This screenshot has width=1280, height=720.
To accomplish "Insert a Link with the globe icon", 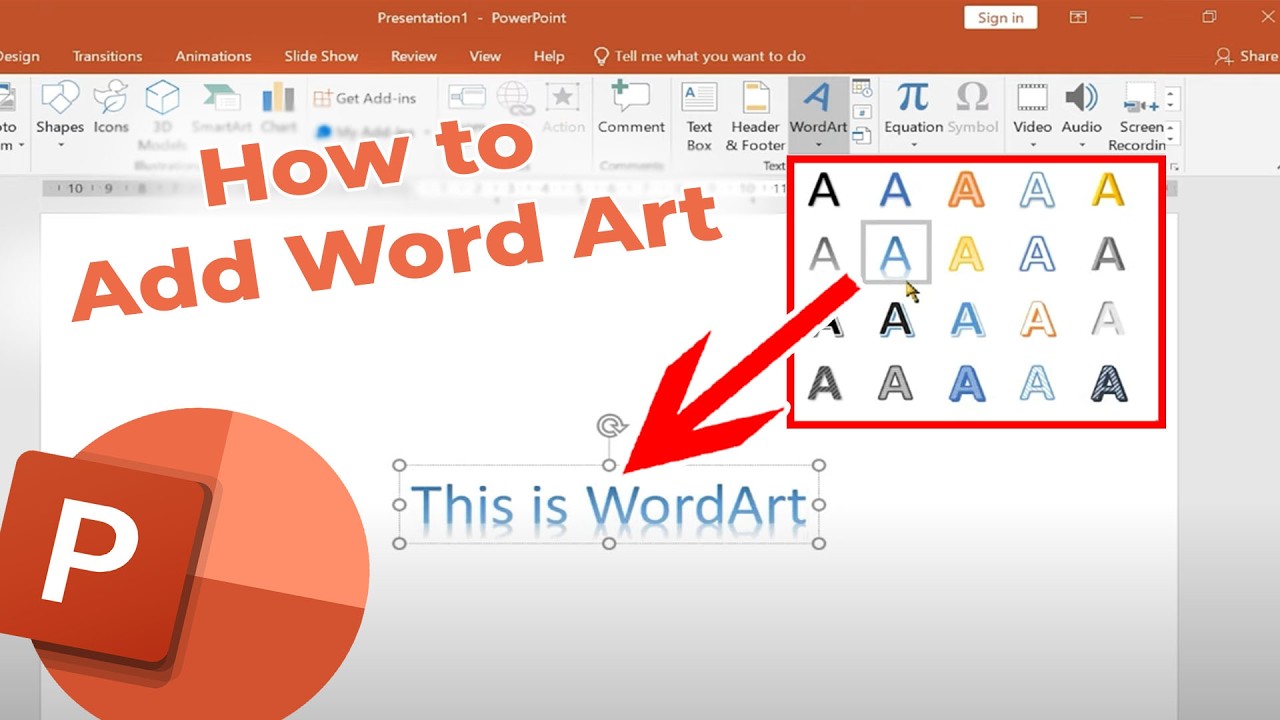I will 515,98.
